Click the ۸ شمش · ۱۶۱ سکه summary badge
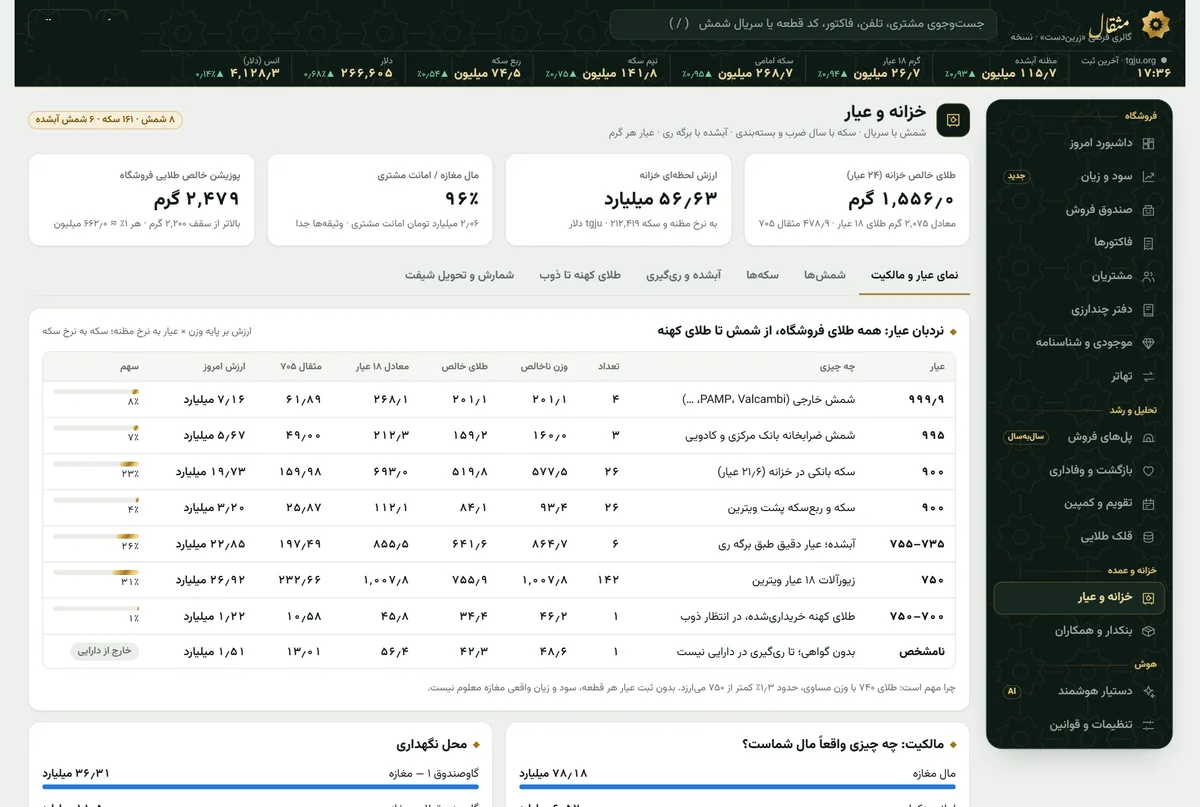1200x807 pixels. tap(105, 120)
